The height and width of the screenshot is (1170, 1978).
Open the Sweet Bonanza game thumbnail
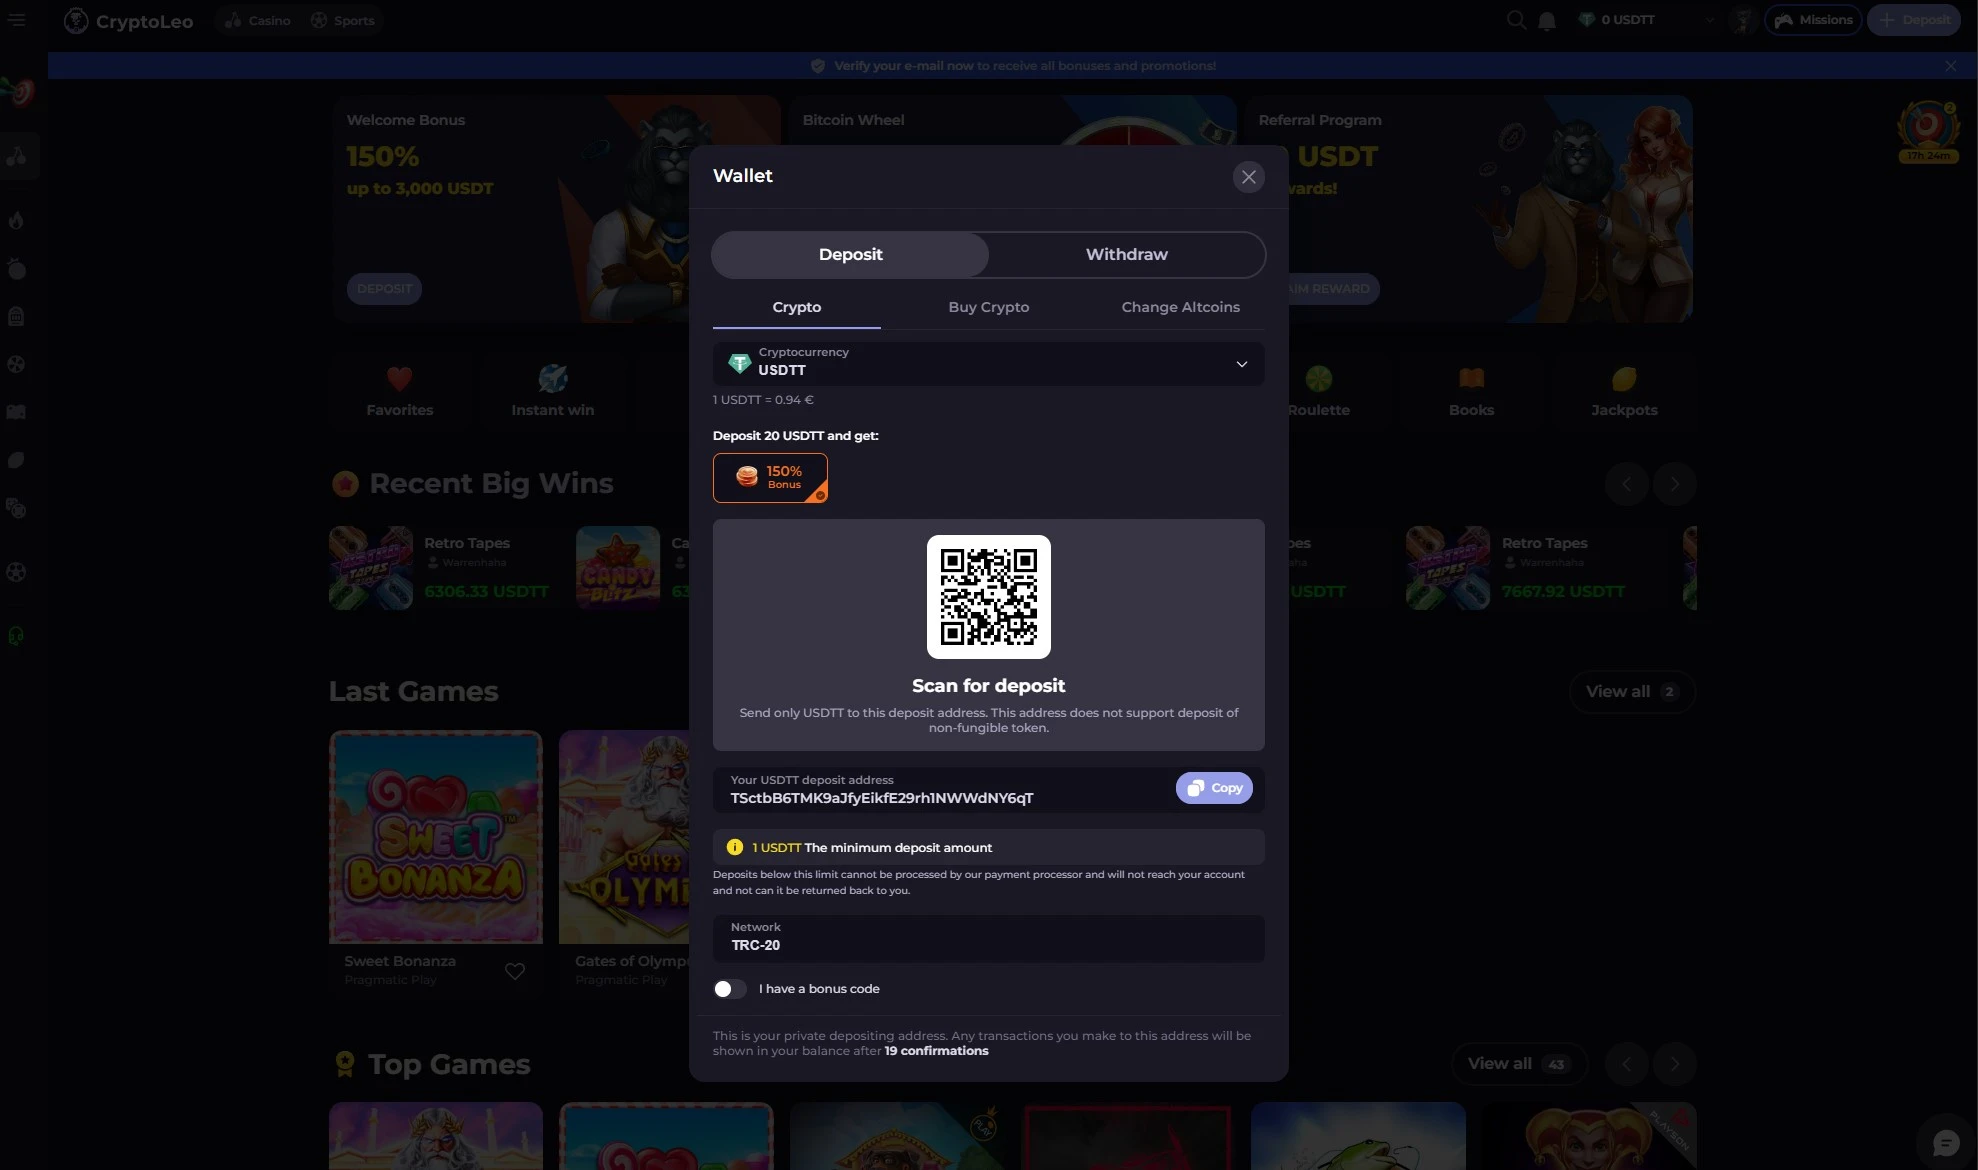(x=436, y=838)
